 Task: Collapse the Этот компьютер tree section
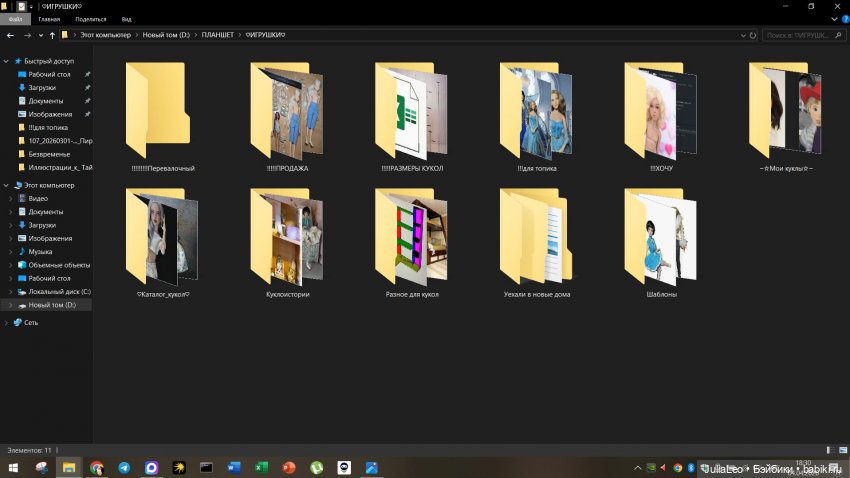point(5,185)
